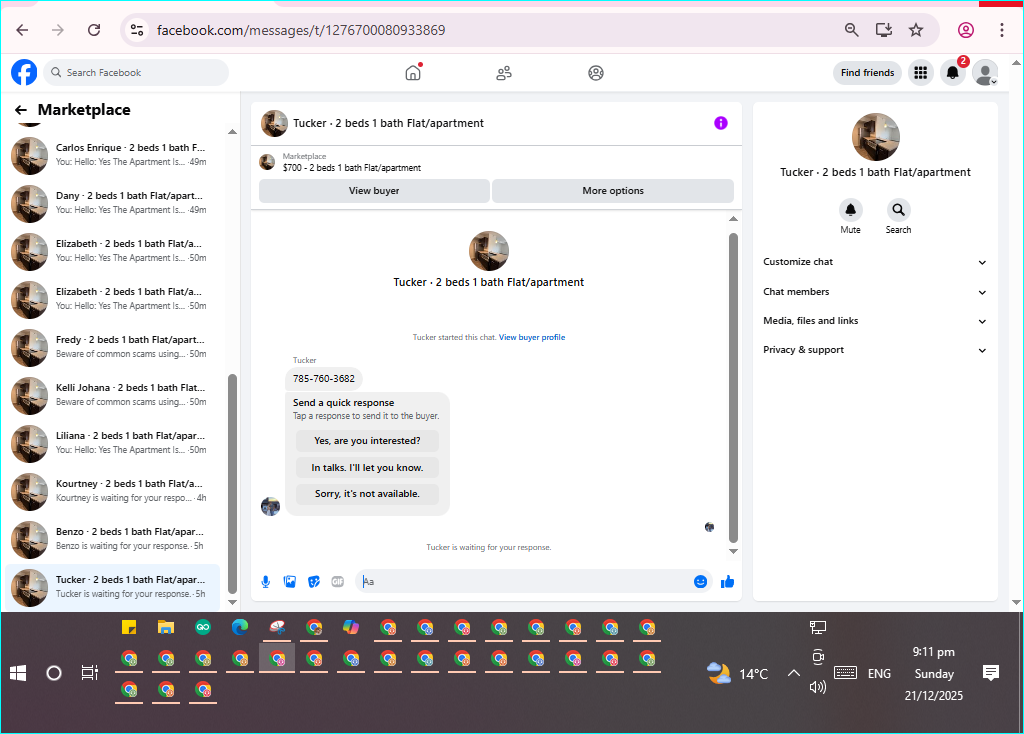Open Liliana conversation
This screenshot has width=1024, height=734.
[112, 443]
